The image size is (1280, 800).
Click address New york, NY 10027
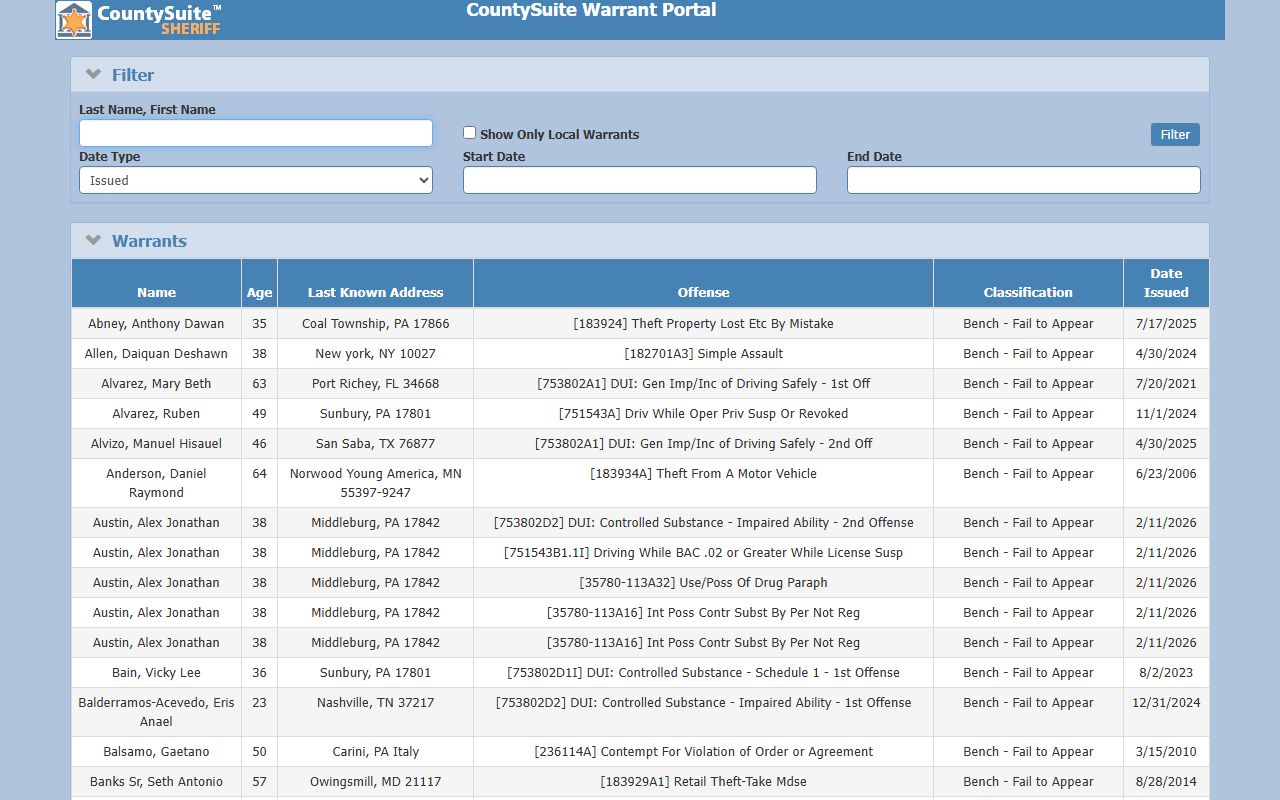tap(375, 353)
